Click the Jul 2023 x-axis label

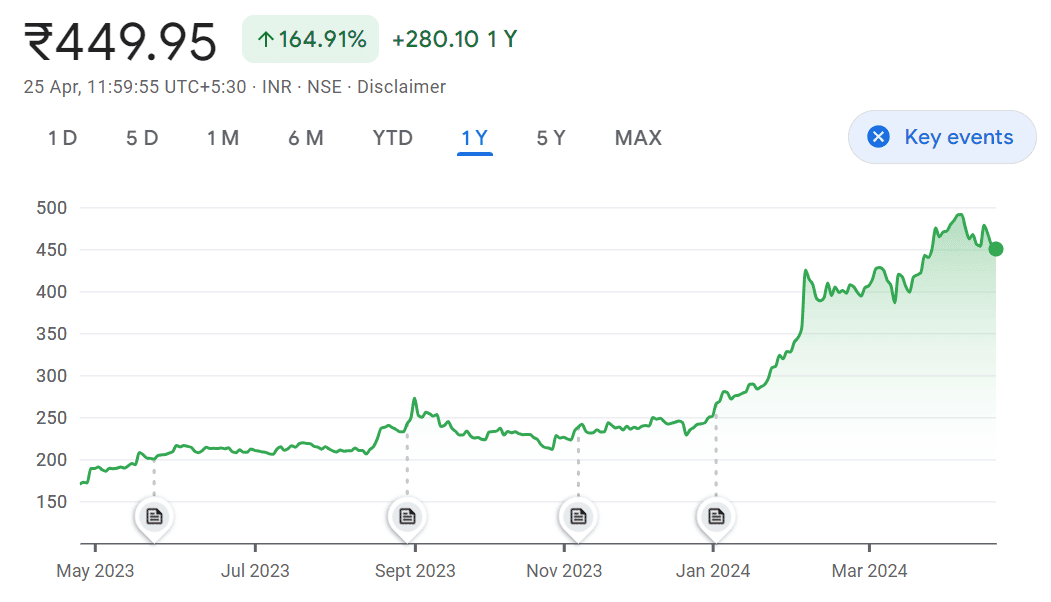click(255, 571)
